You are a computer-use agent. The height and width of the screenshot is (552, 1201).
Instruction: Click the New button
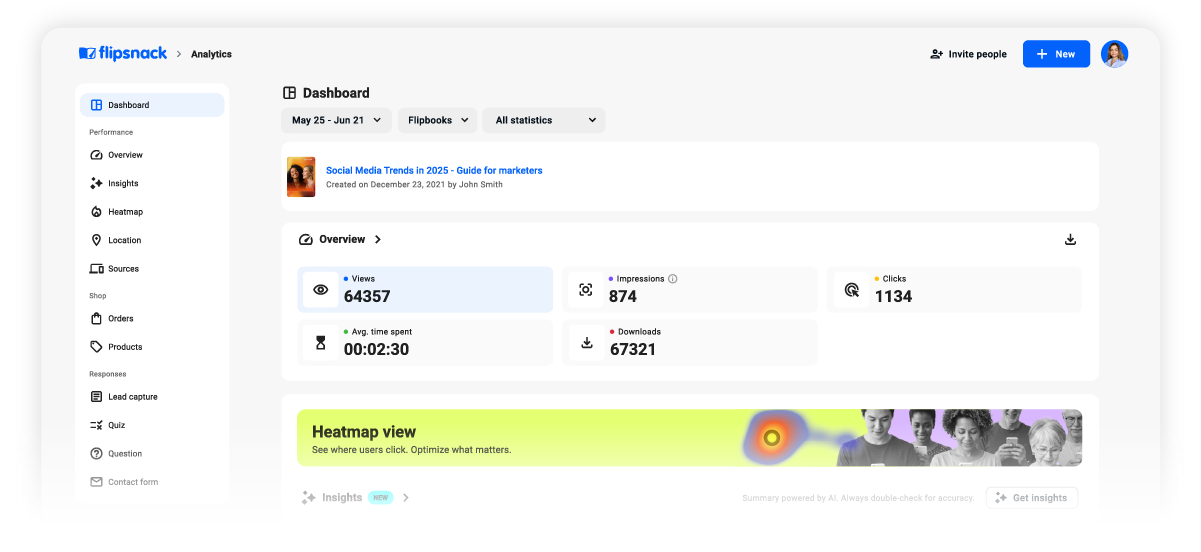tap(1055, 54)
